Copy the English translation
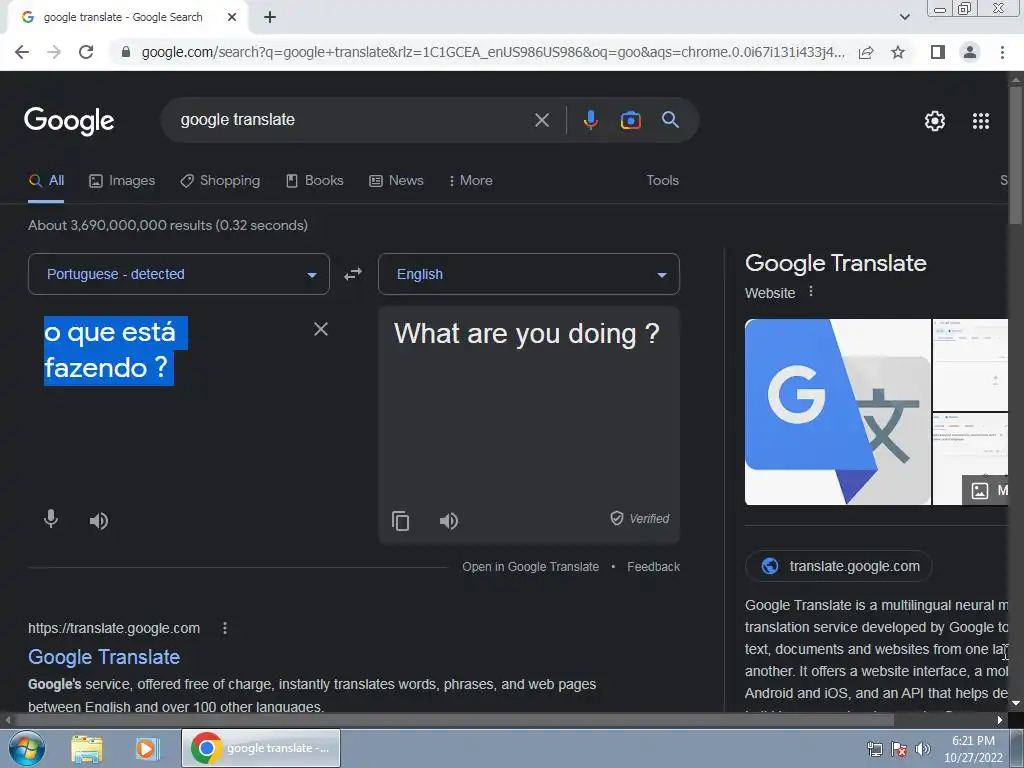Viewport: 1024px width, 768px height. click(x=400, y=520)
